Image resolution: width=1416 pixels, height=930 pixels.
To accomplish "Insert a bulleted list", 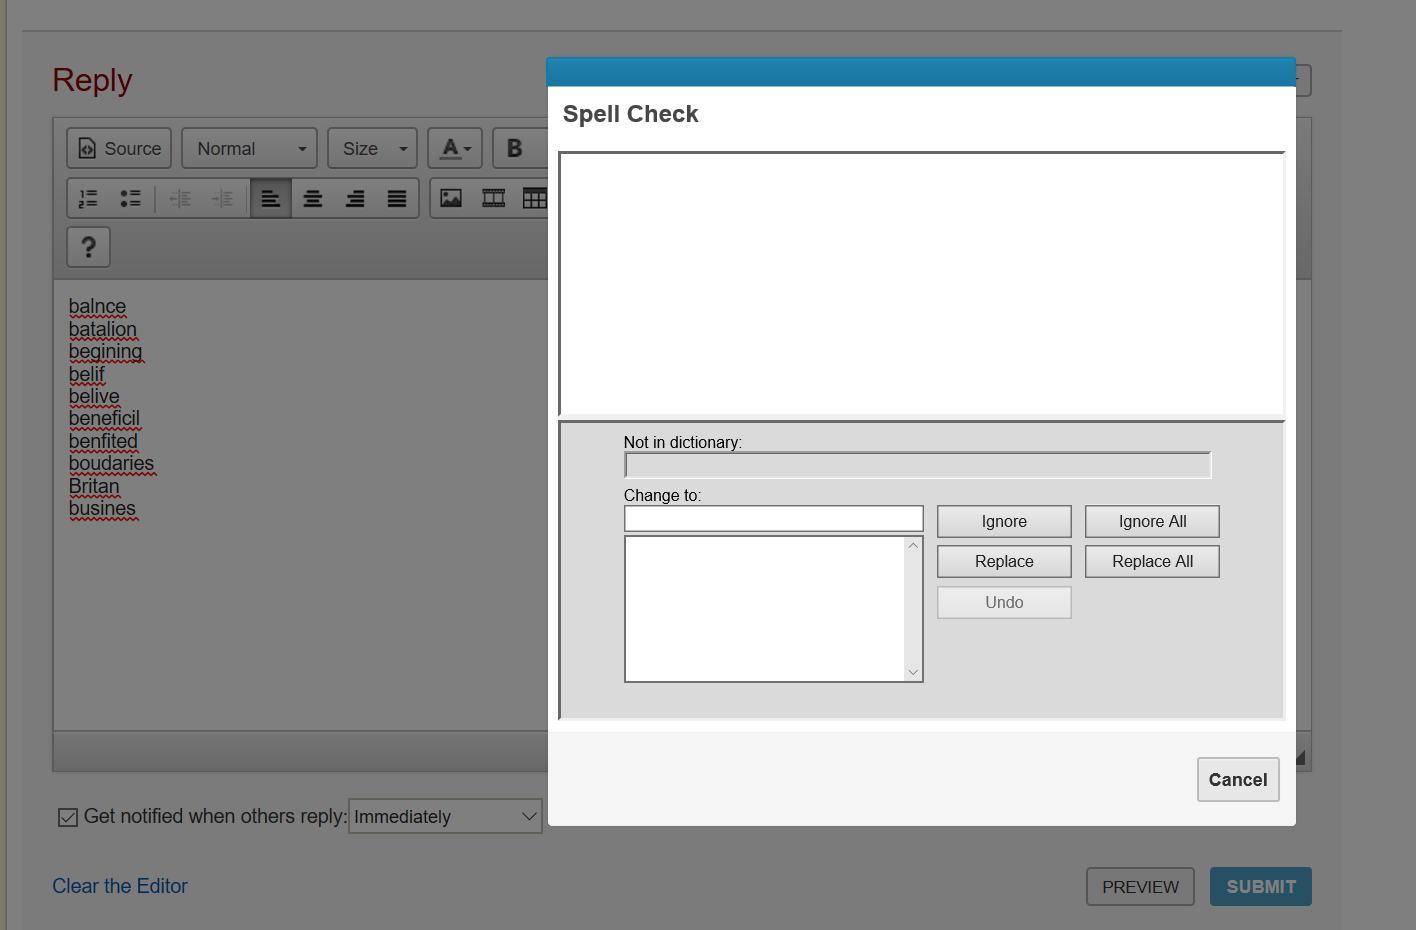I will tap(131, 198).
